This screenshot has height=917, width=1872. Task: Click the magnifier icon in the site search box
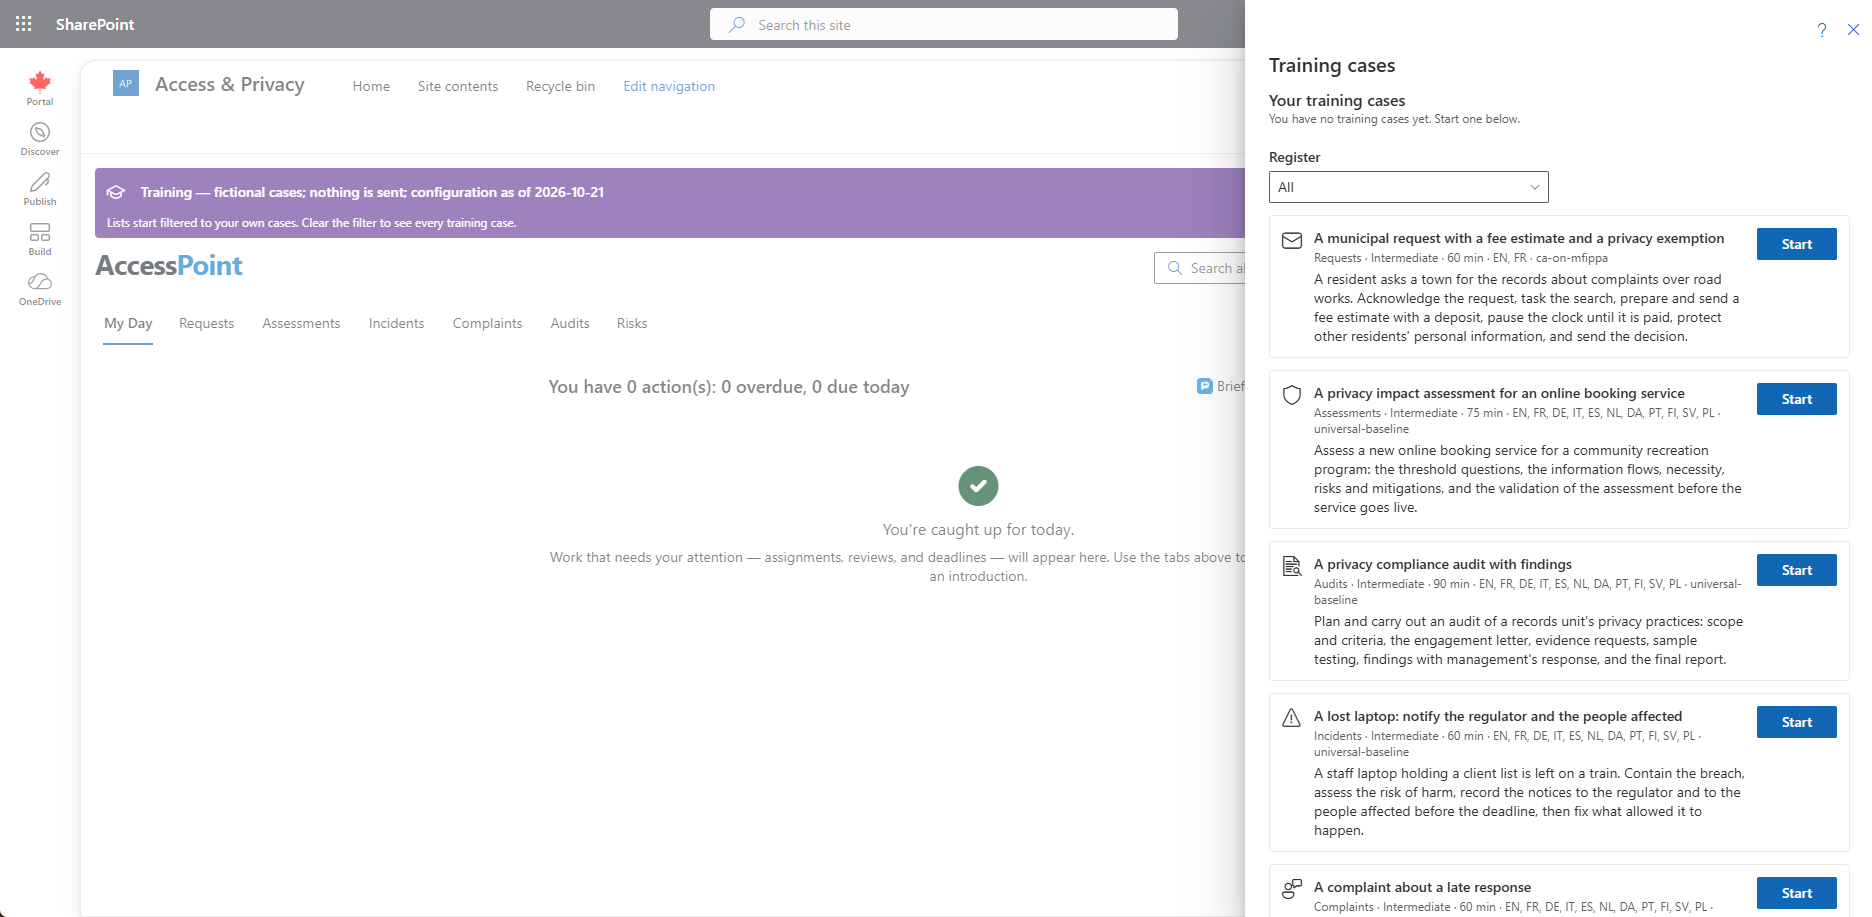[x=737, y=25]
